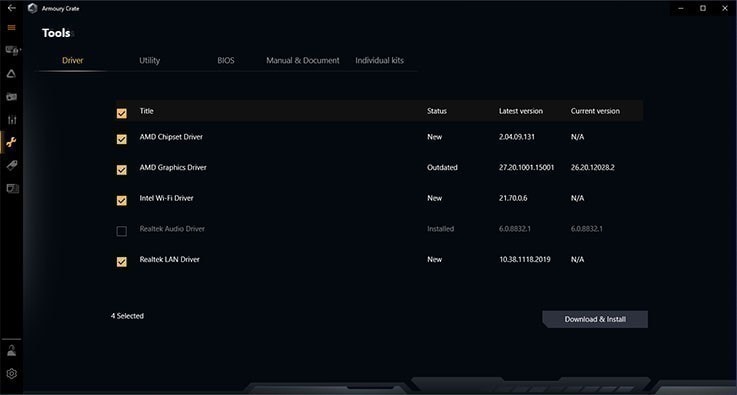Viewport: 737px width, 395px height.
Task: Open the hamburger menu in sidebar
Action: click(x=11, y=28)
